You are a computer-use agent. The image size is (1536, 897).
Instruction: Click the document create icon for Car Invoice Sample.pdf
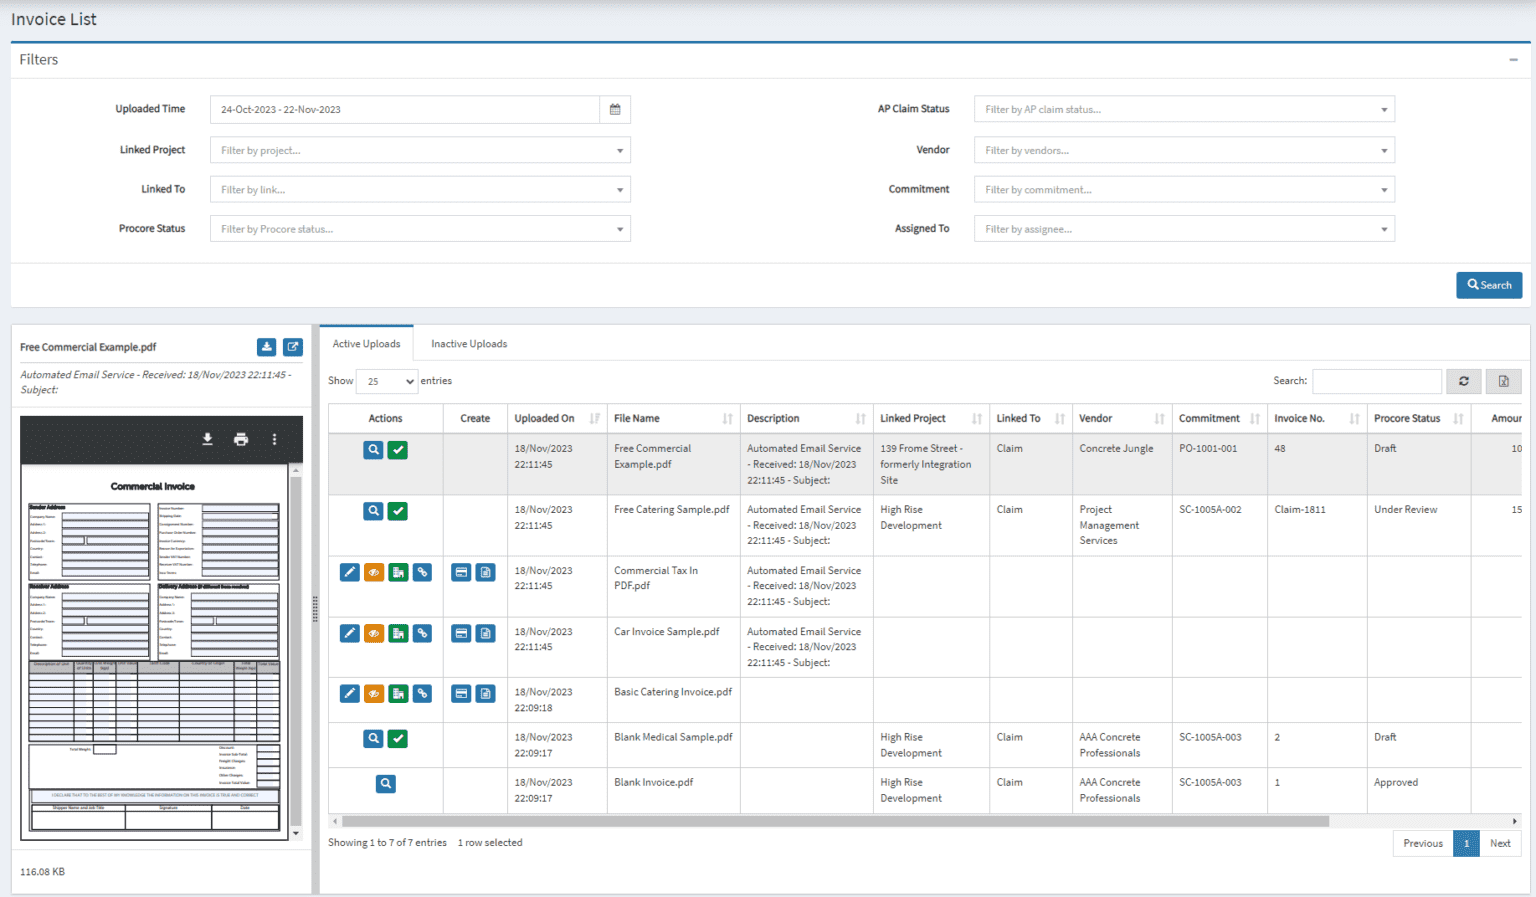pos(485,632)
